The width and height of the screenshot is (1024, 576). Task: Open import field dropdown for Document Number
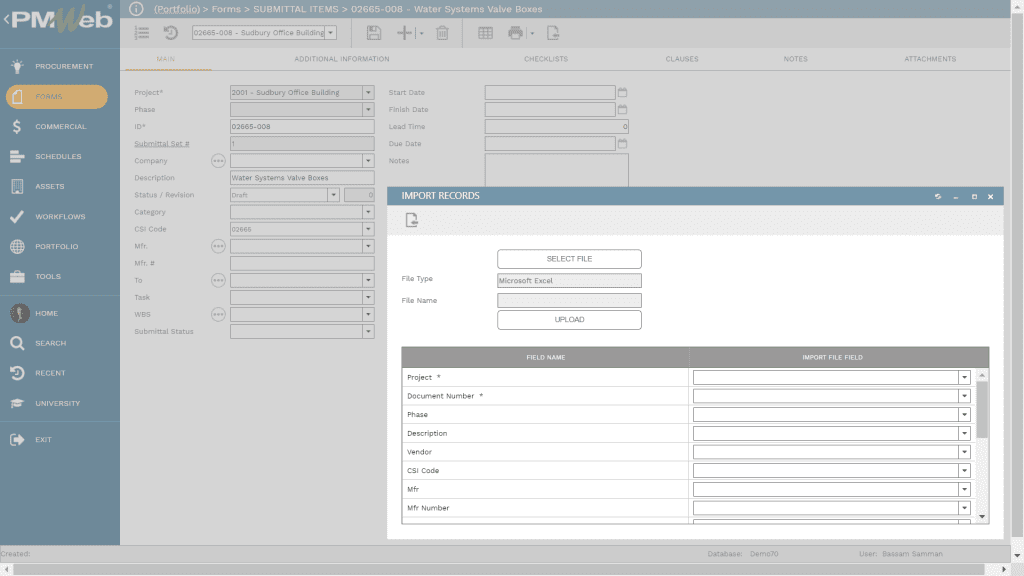click(964, 396)
